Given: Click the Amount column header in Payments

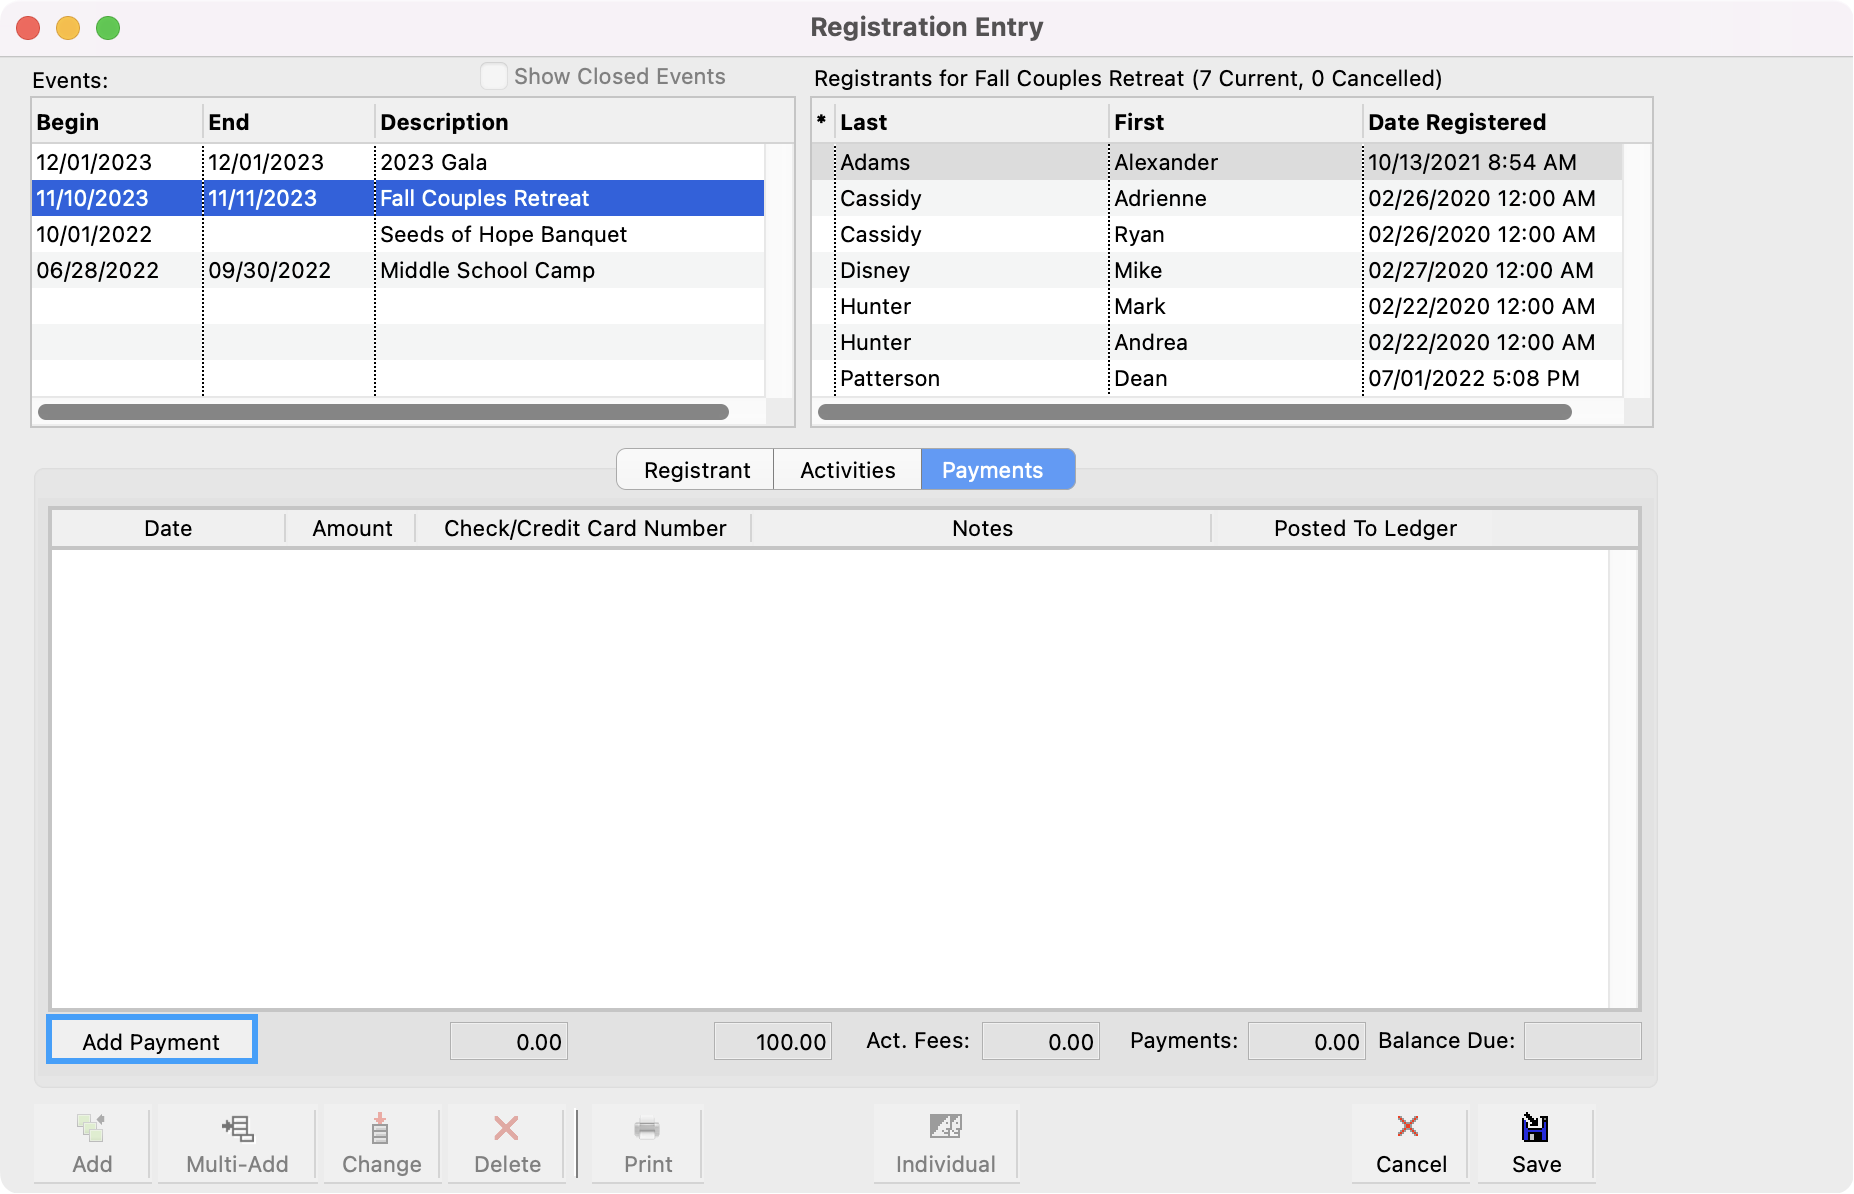Looking at the screenshot, I should click(x=351, y=528).
